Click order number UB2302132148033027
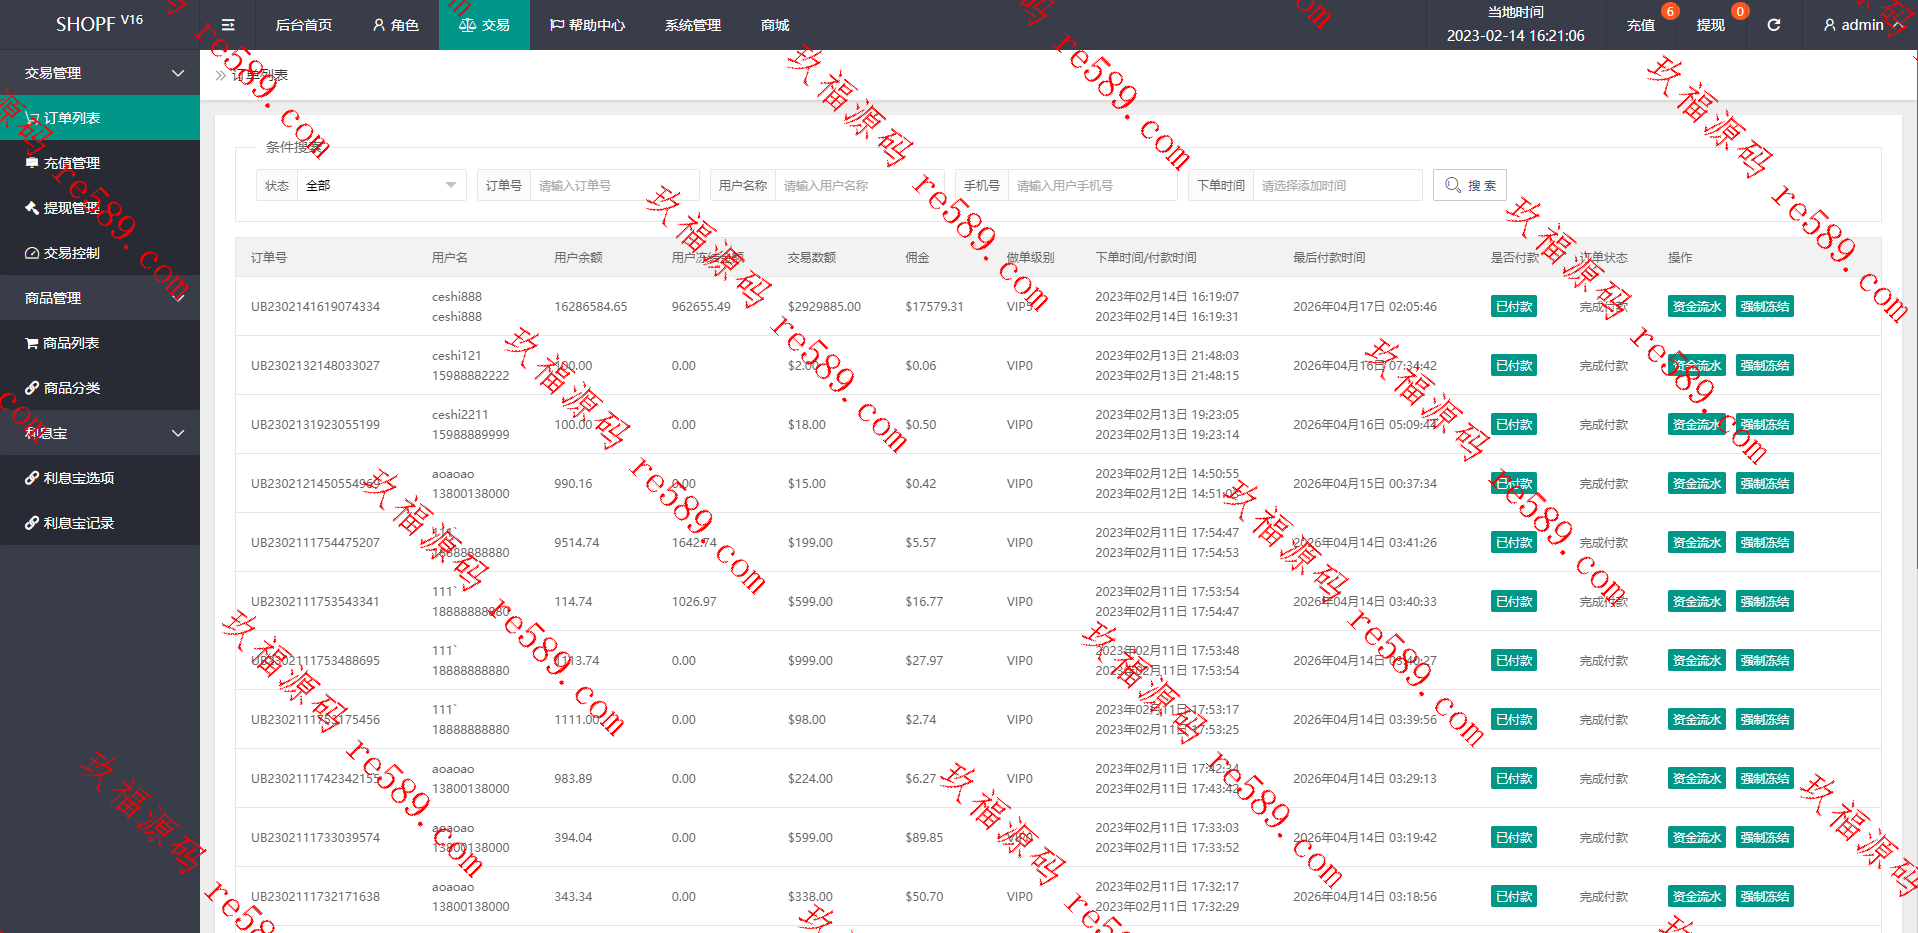The height and width of the screenshot is (933, 1918). [315, 366]
